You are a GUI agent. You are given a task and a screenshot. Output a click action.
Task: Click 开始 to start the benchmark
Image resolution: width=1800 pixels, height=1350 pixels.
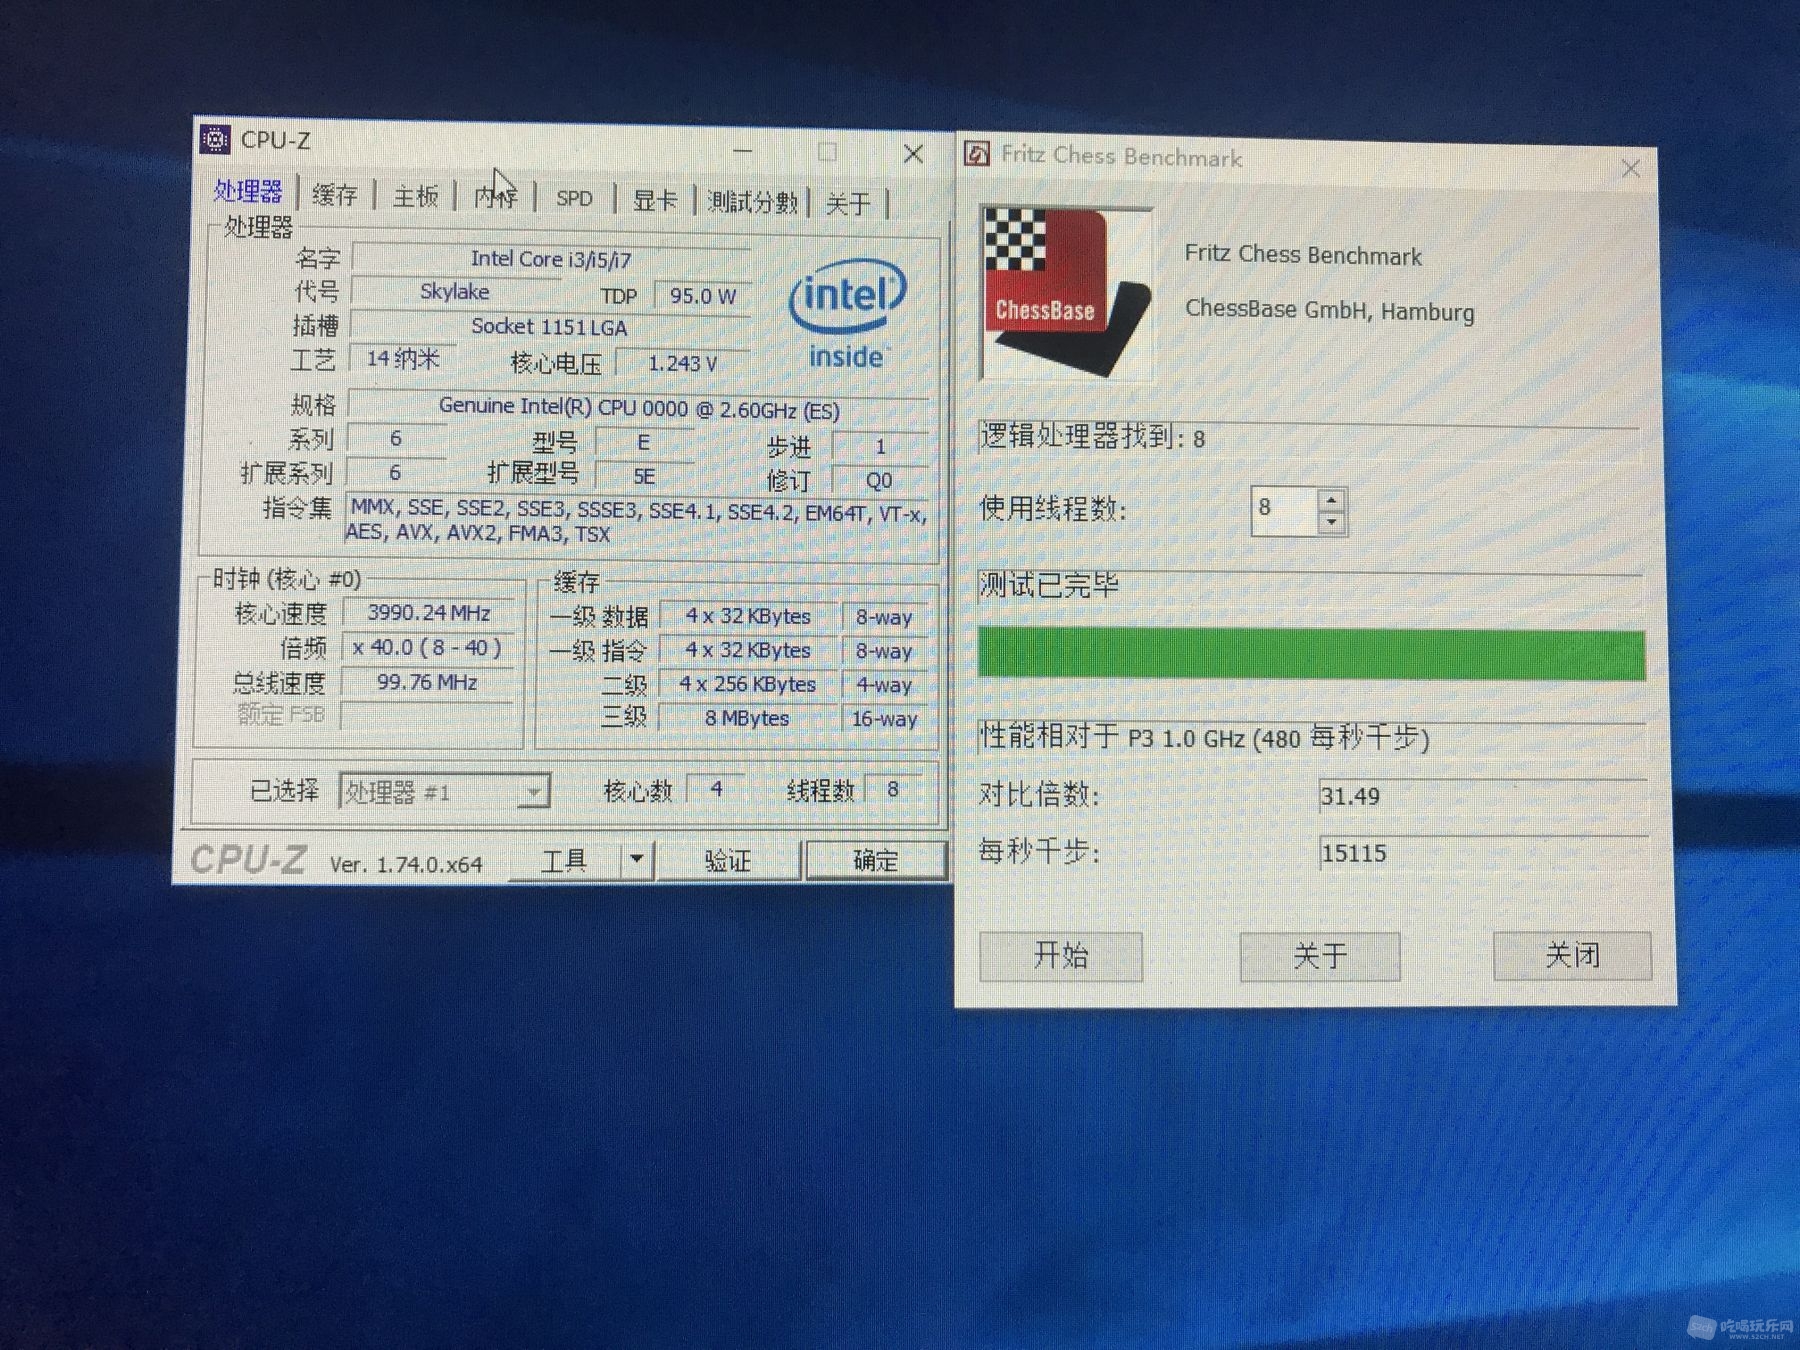pyautogui.click(x=1061, y=956)
